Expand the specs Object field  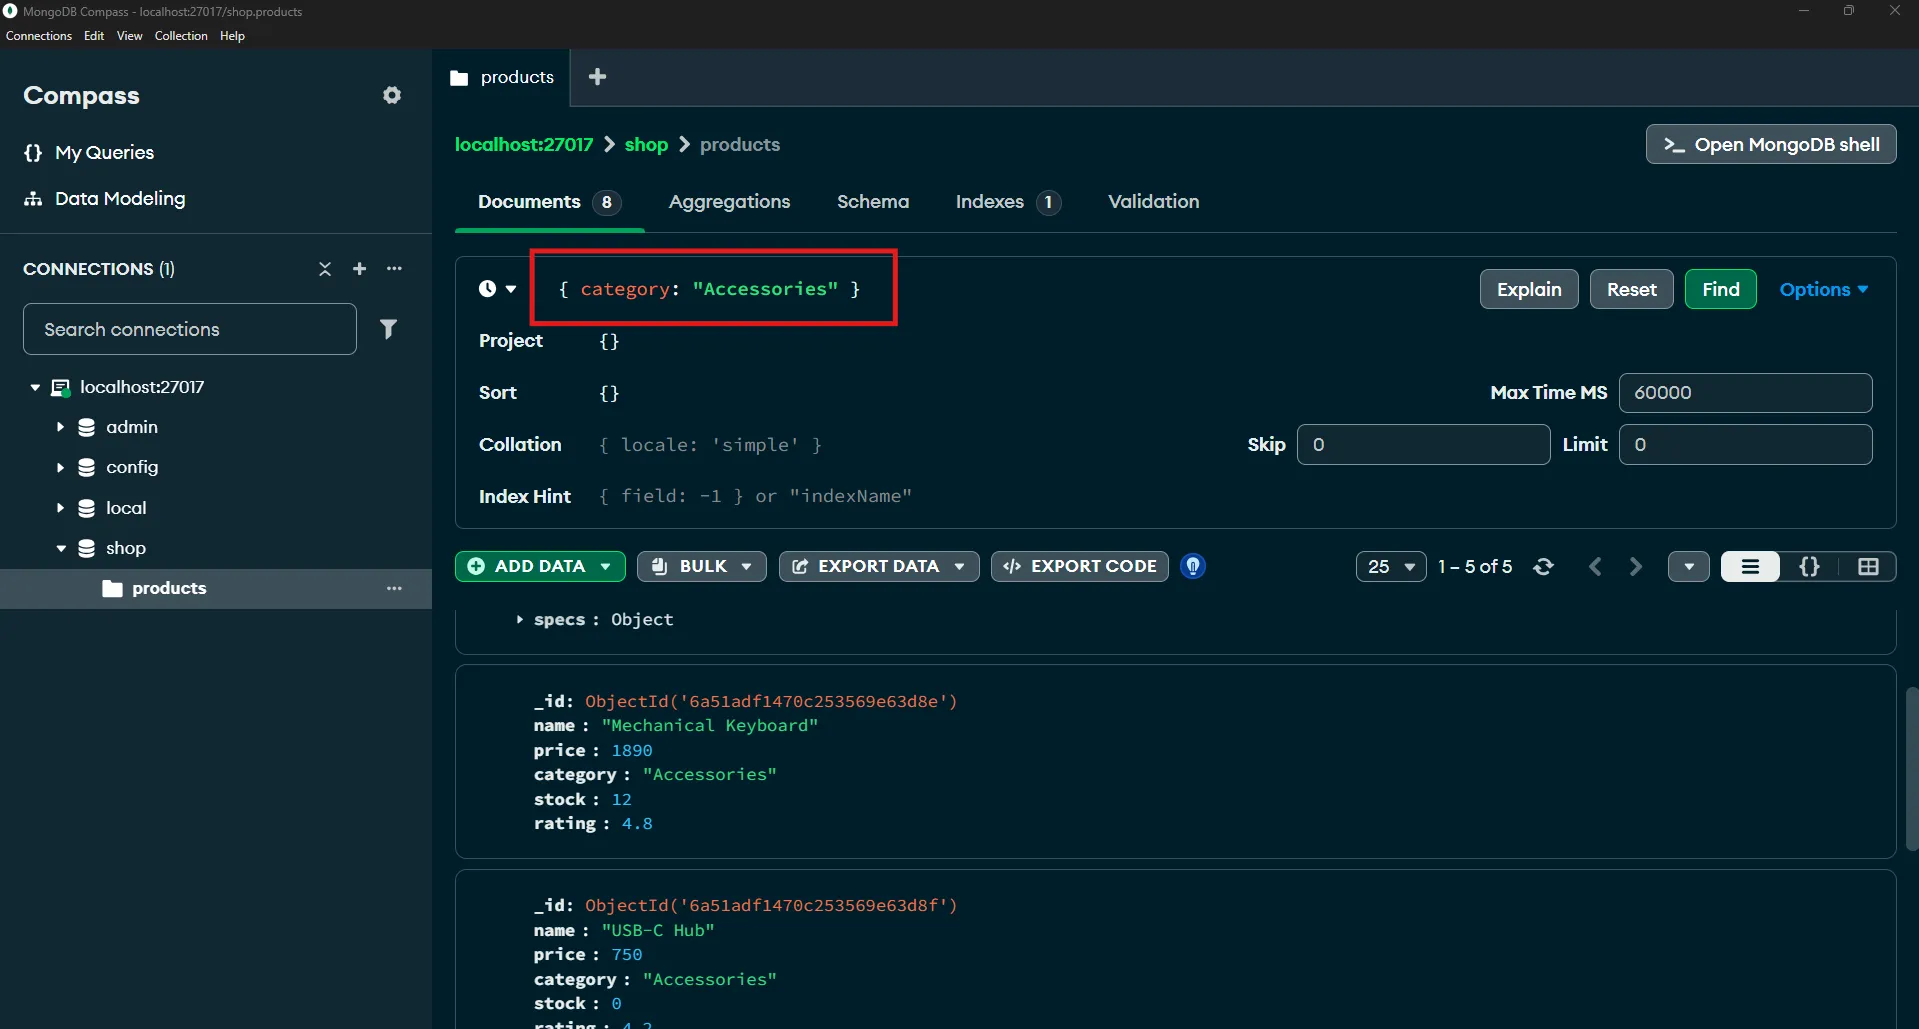point(520,620)
